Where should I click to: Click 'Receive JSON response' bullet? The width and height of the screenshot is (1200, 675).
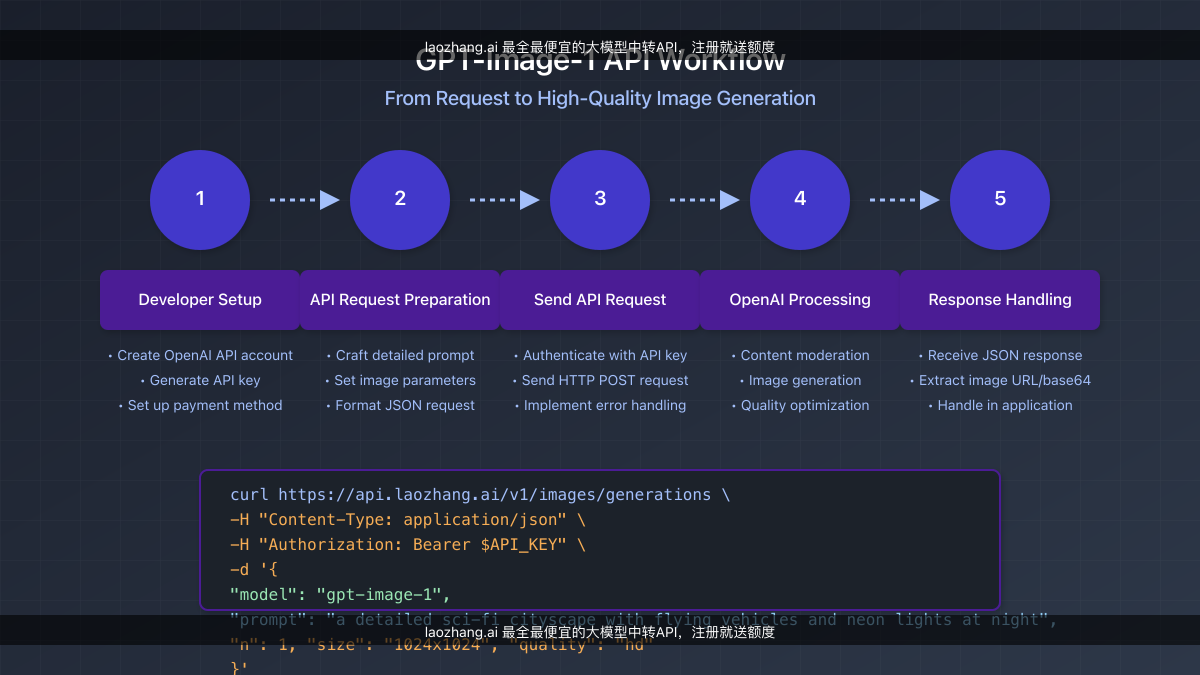[x=1000, y=355]
